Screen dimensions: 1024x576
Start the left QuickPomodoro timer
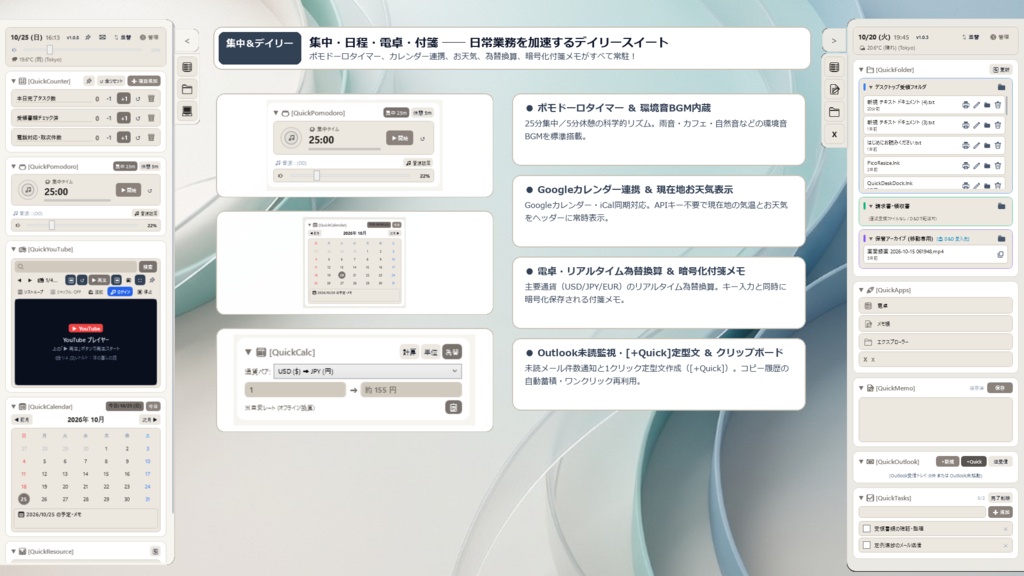coord(129,190)
